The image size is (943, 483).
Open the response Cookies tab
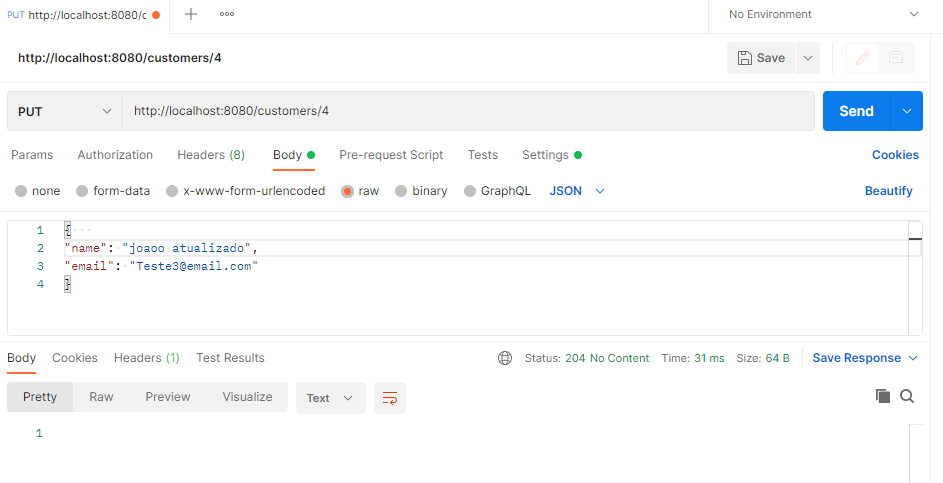coord(75,358)
